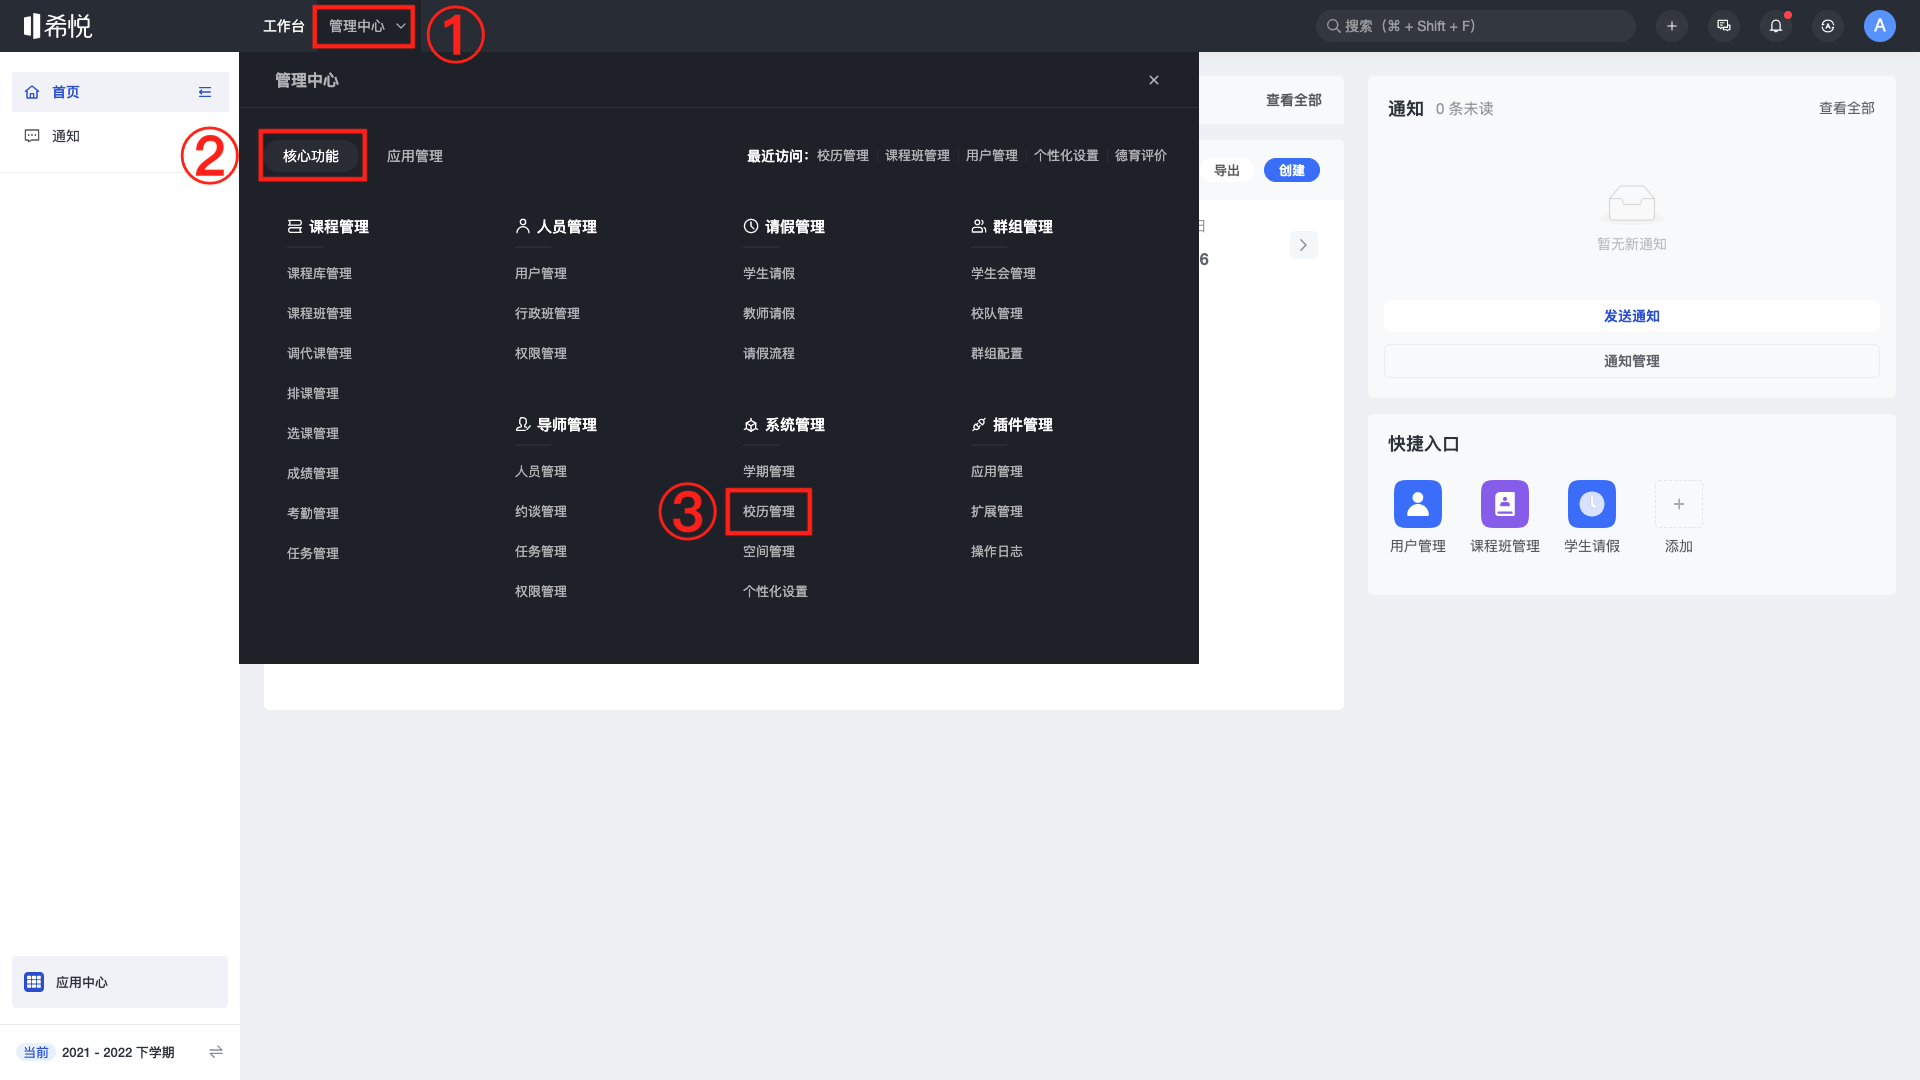1920x1080 pixels.
Task: Open 选课管理
Action: 313,433
